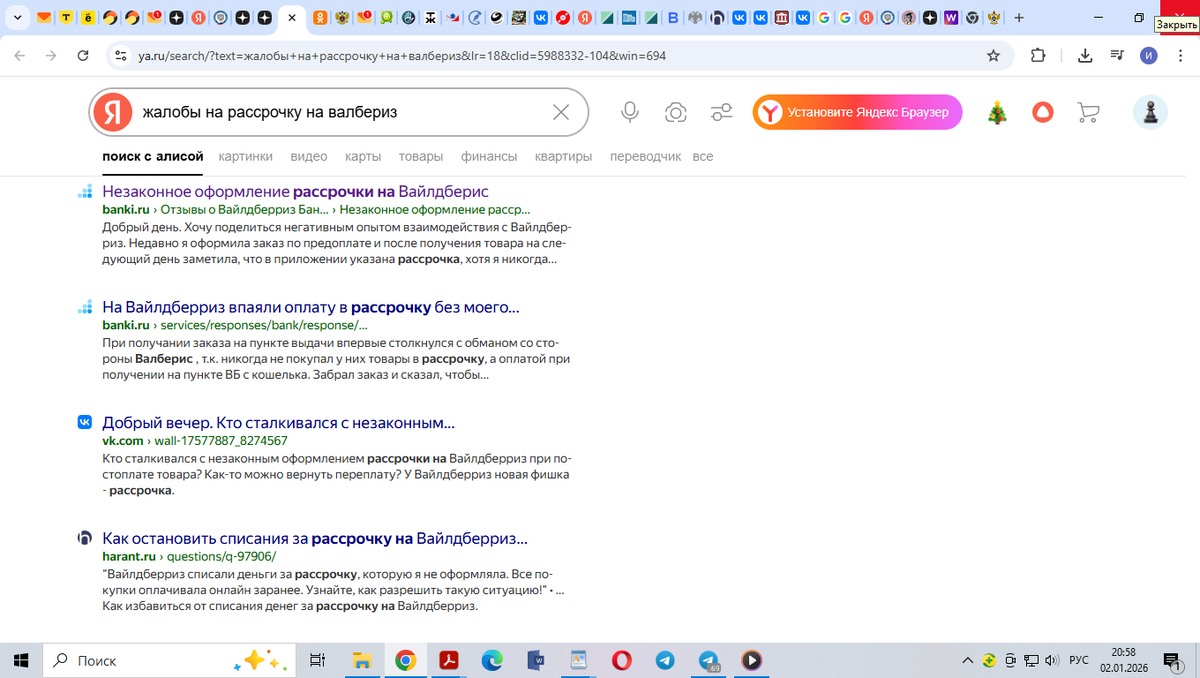
Task: Open Alice assistant red icon
Action: coord(1043,112)
